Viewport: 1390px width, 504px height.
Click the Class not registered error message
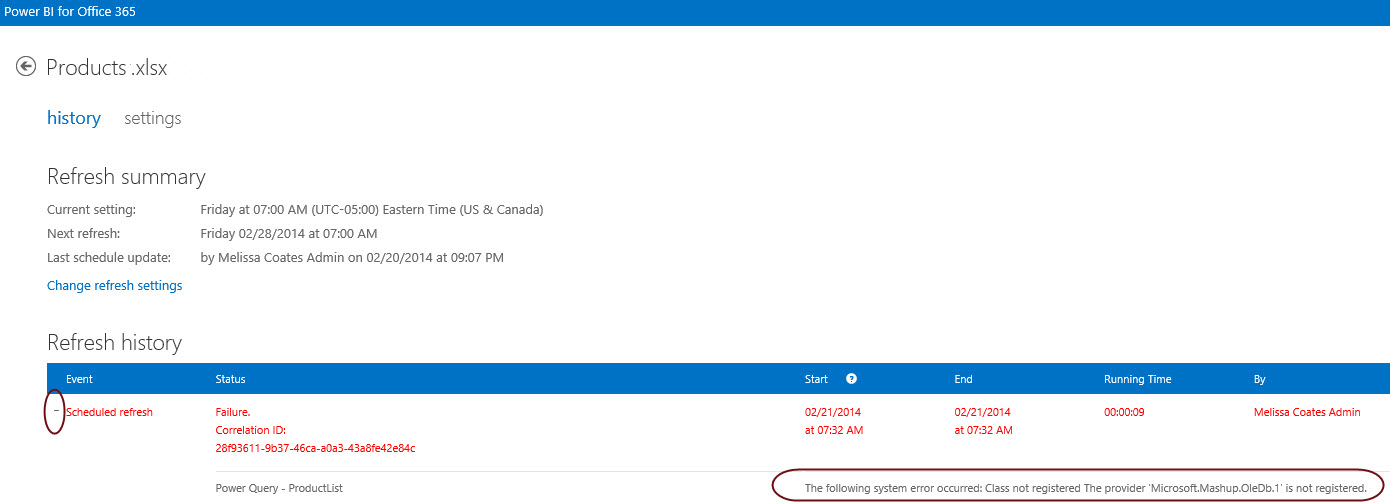1085,488
